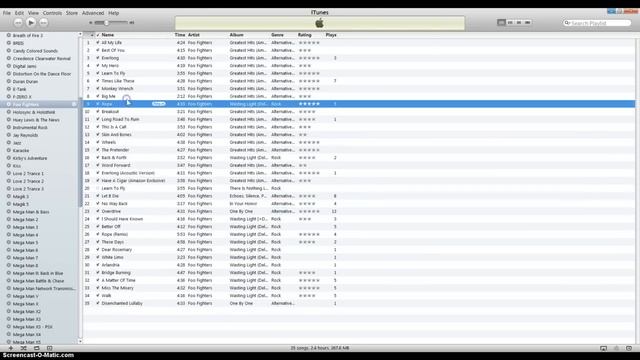Click the Ping button on the selected song
This screenshot has width=640, height=360.
(x=158, y=104)
